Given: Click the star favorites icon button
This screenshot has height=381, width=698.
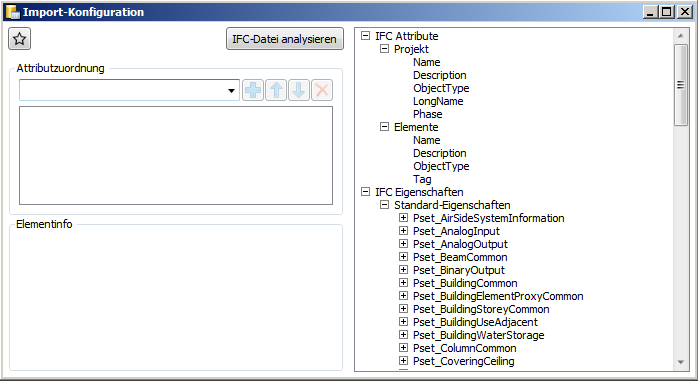Looking at the screenshot, I should [x=19, y=39].
